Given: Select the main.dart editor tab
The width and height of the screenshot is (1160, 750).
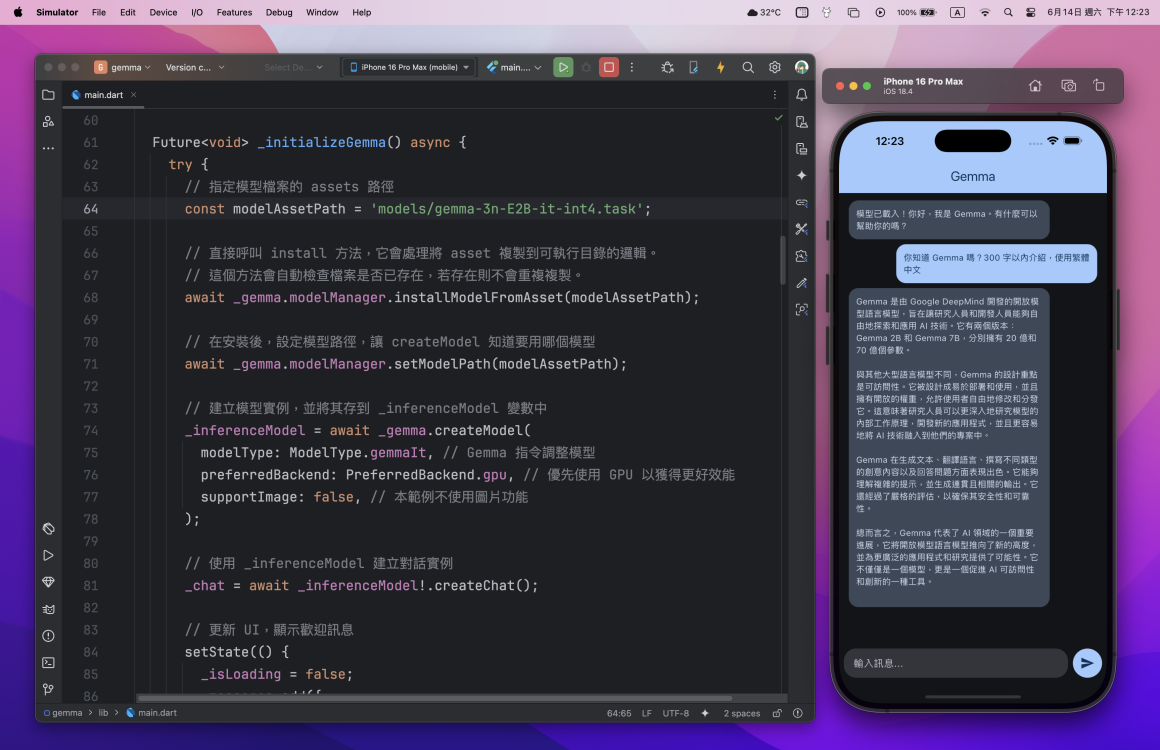Looking at the screenshot, I should click(104, 95).
